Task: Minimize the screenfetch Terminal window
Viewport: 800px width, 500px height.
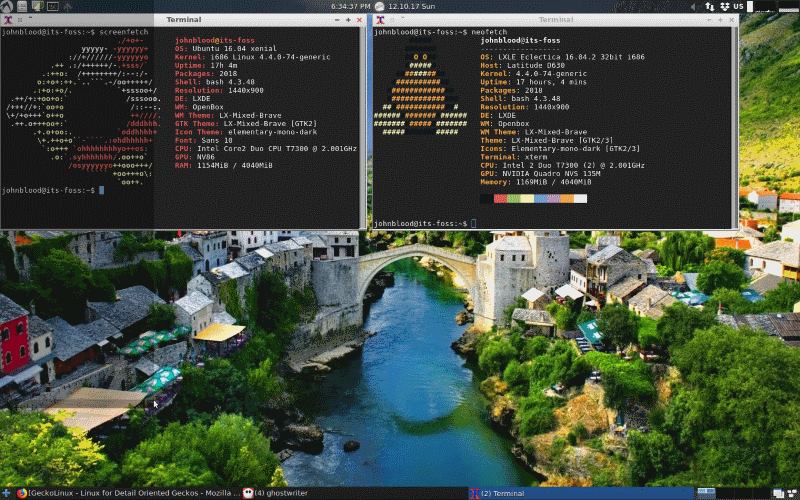Action: pyautogui.click(x=337, y=20)
